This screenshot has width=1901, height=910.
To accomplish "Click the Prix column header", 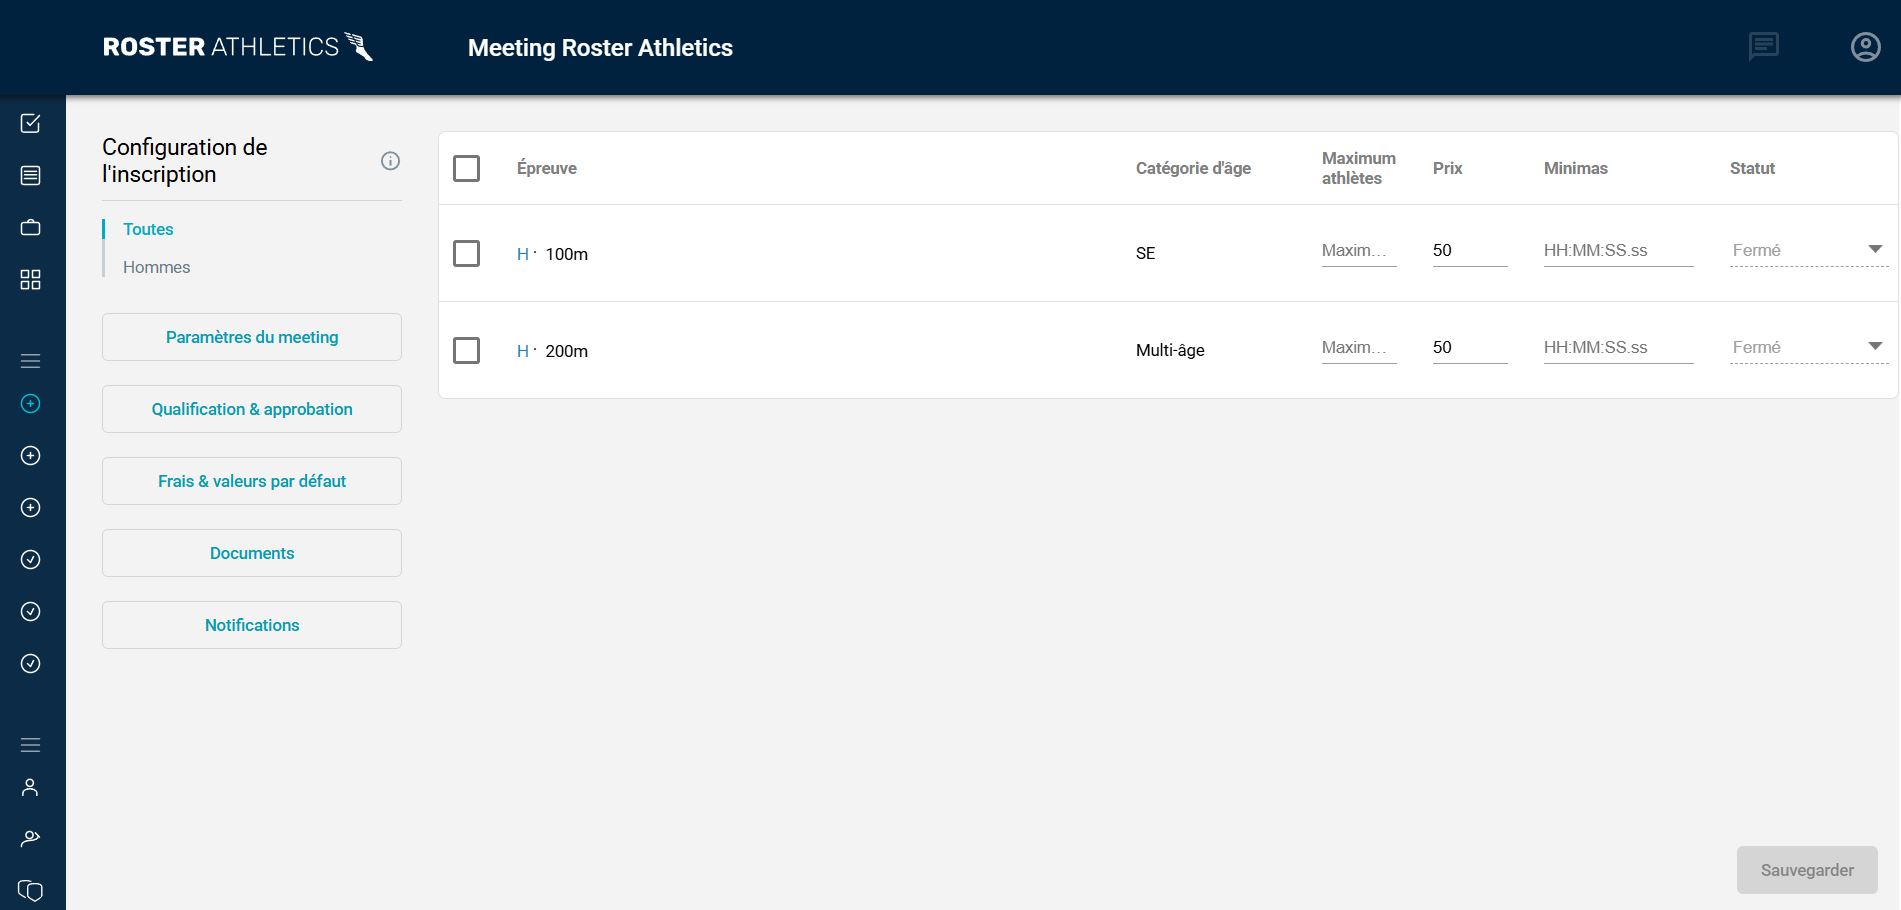I will [x=1447, y=168].
